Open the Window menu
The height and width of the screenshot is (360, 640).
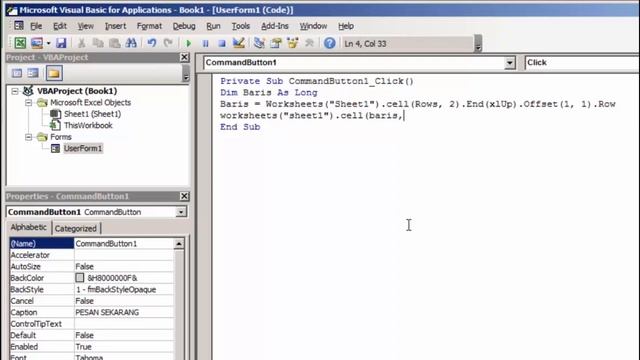point(313,26)
